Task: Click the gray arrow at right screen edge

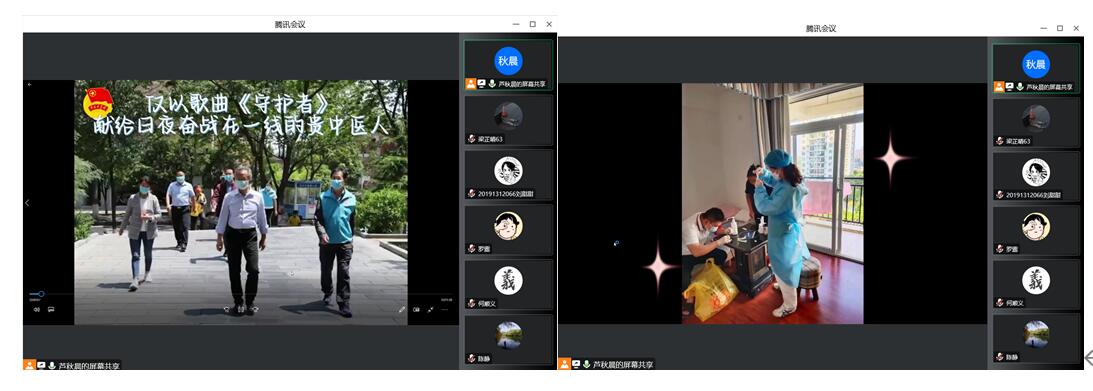Action: (1088, 358)
